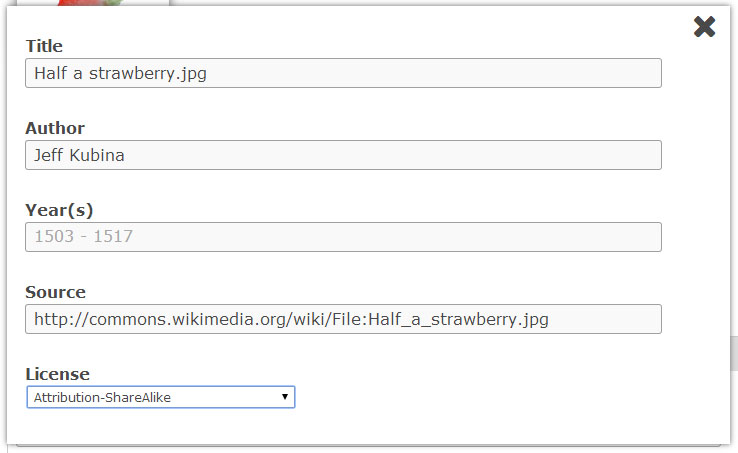Click 'Half_a_strawberry.jpg' at end of Source URL
The height and width of the screenshot is (453, 738).
(x=470, y=319)
